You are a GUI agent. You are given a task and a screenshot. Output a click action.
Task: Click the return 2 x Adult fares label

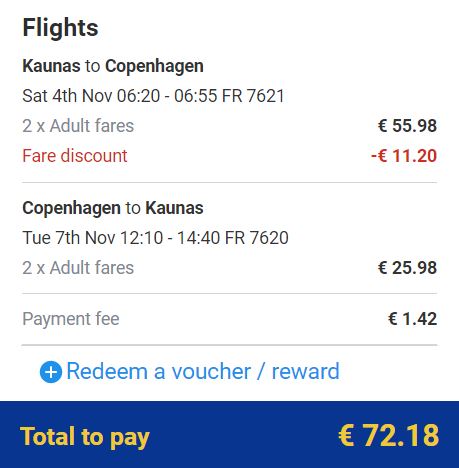pos(78,268)
